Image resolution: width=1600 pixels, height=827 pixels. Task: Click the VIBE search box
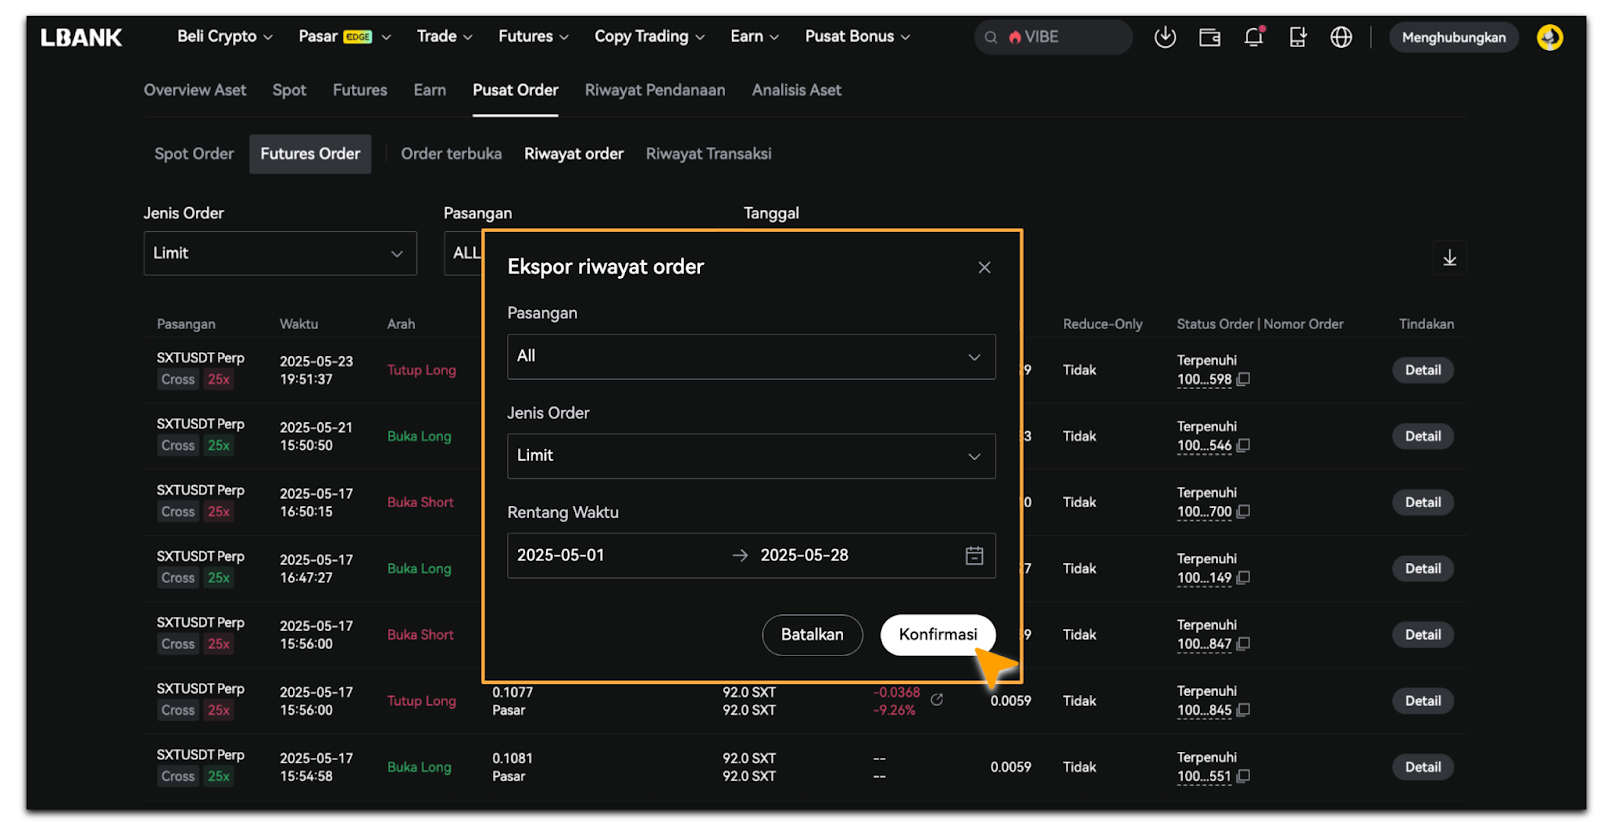click(x=1053, y=37)
